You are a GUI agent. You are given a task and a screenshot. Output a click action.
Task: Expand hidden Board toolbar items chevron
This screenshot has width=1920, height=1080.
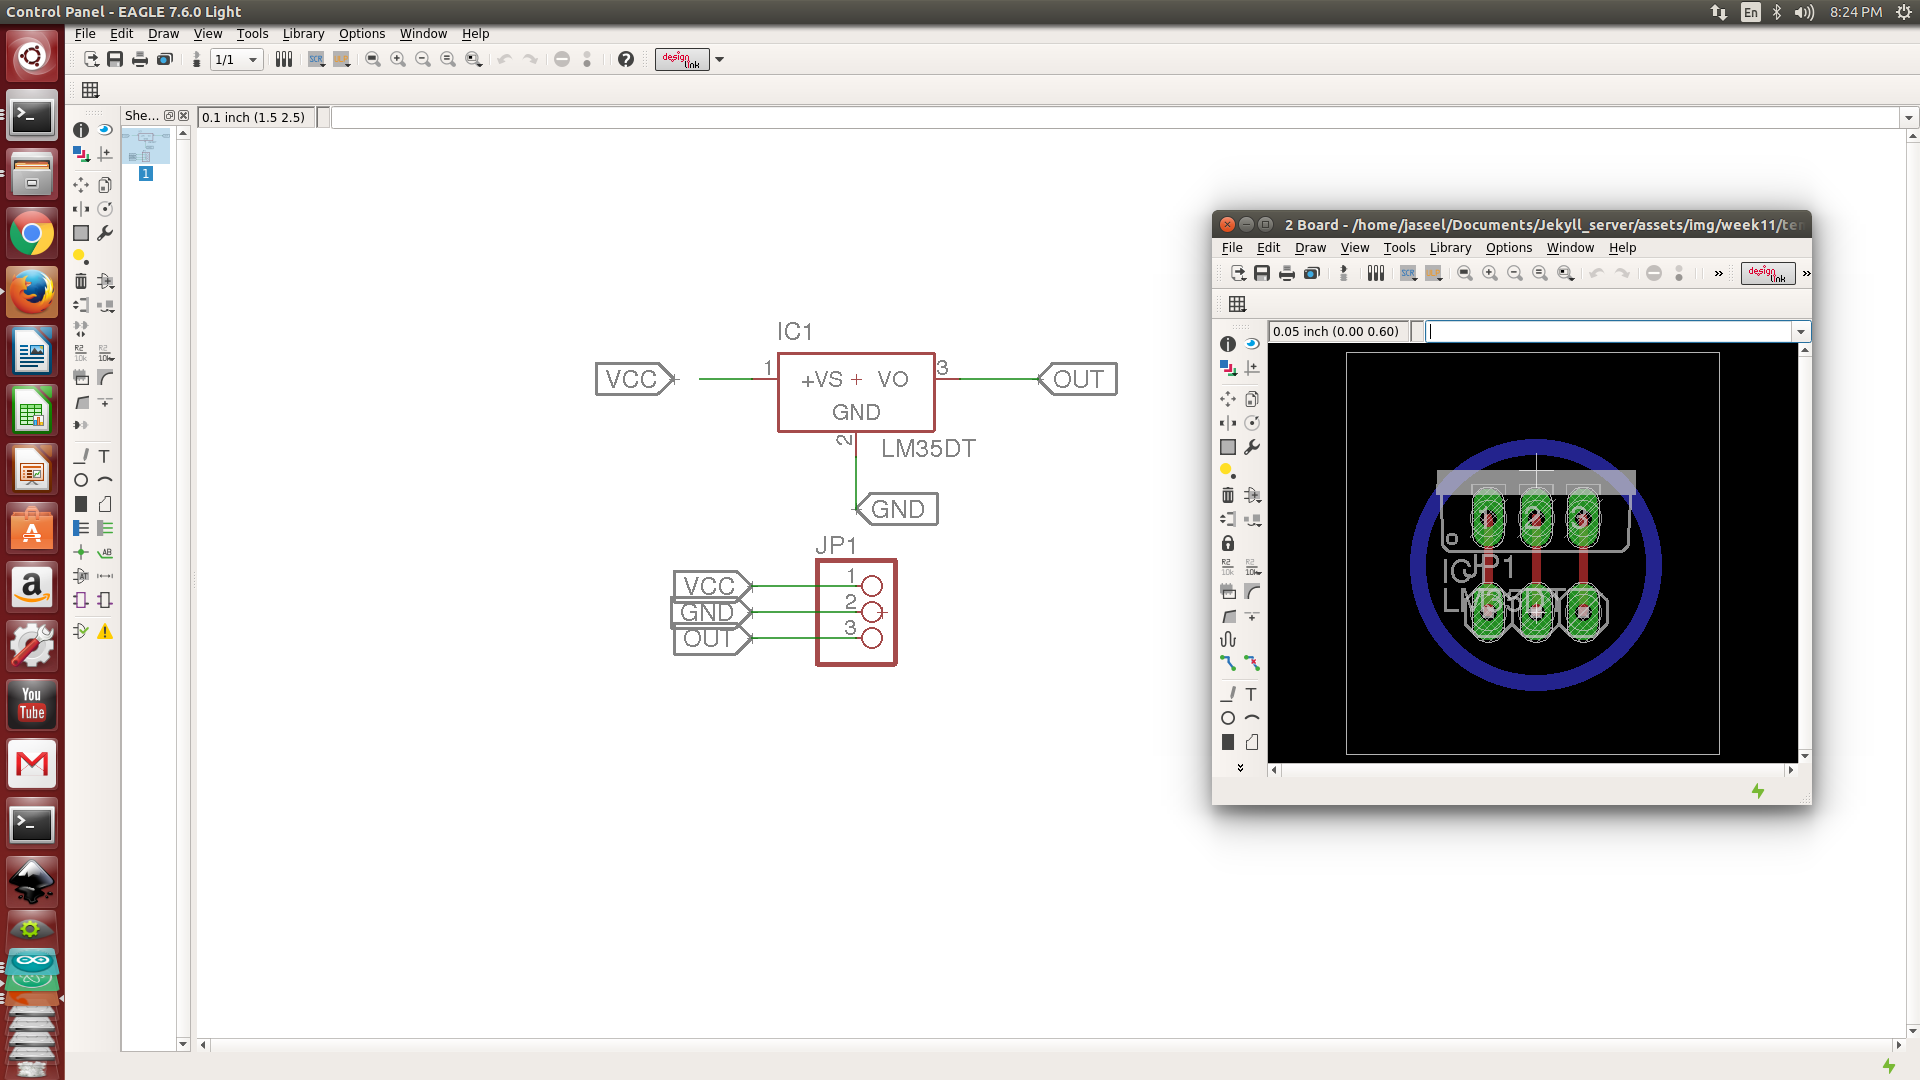pos(1719,273)
